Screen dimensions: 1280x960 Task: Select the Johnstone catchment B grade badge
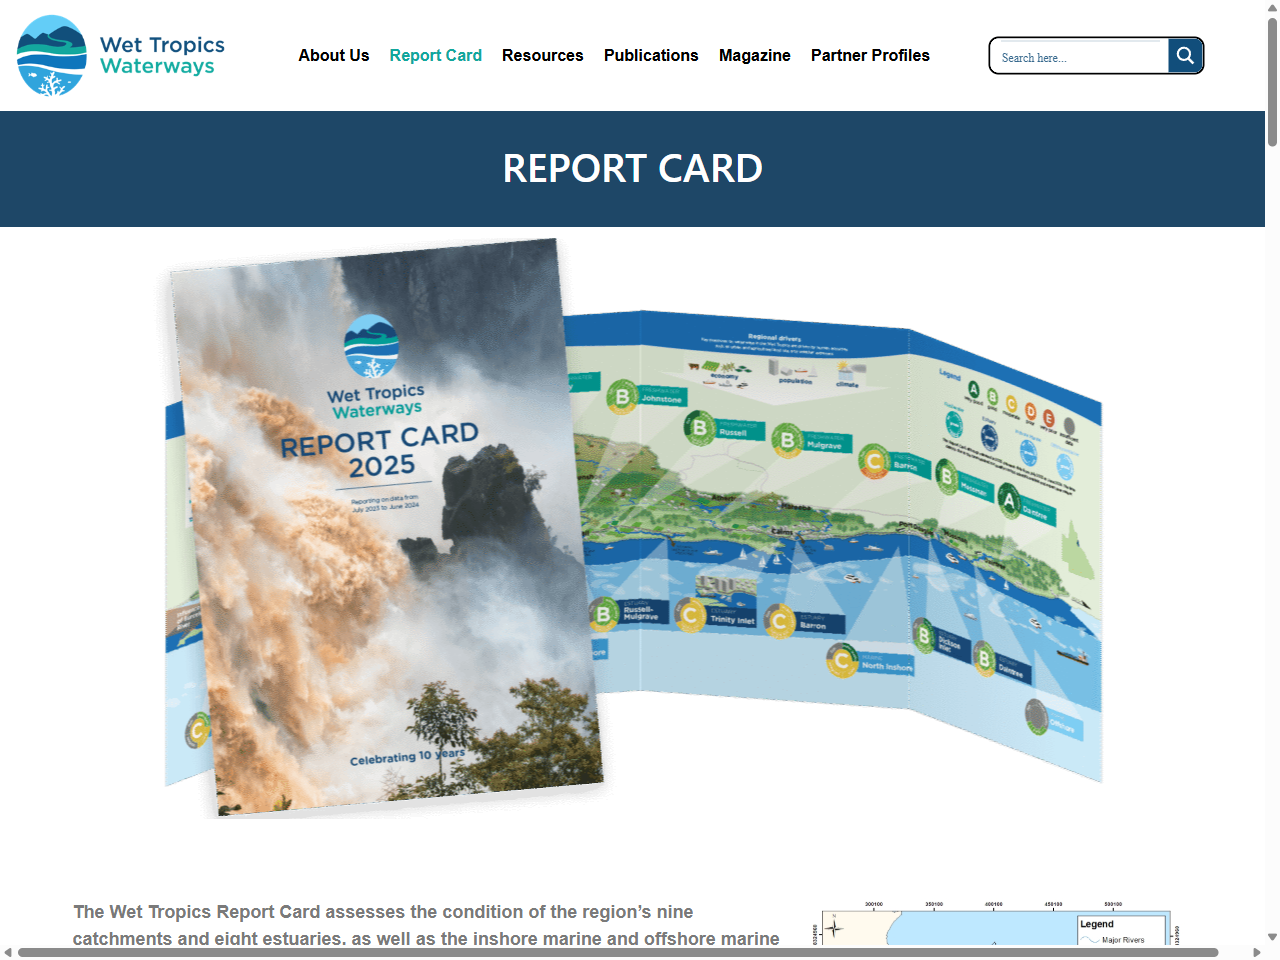coord(622,397)
